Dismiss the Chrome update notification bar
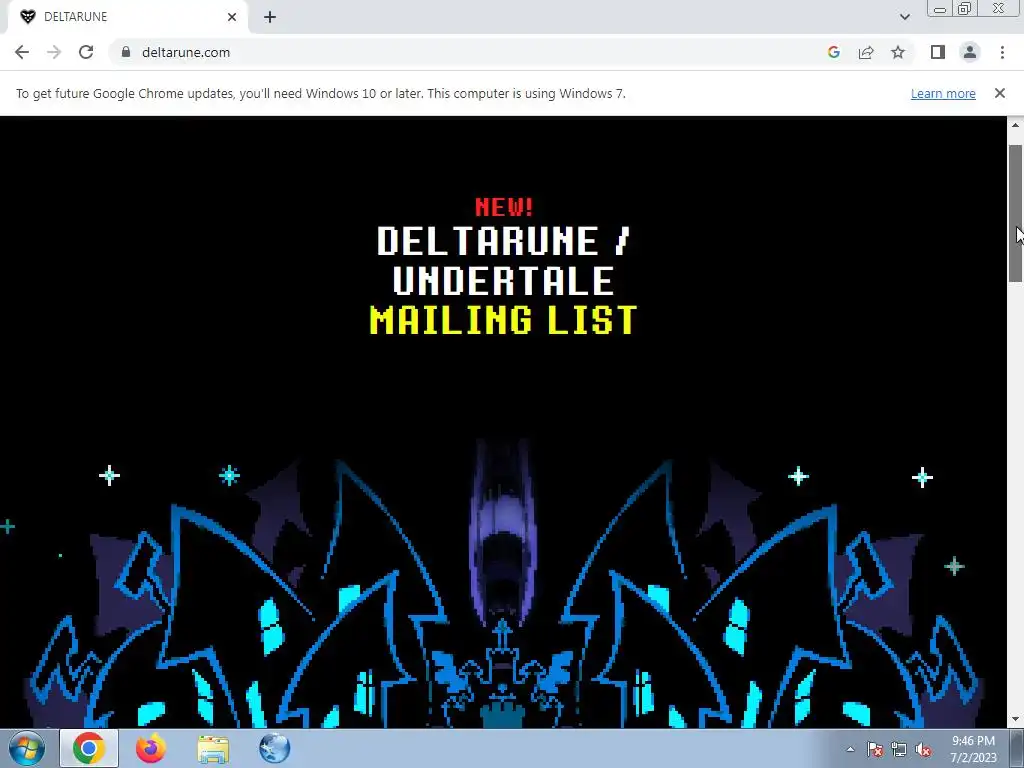 [1000, 93]
